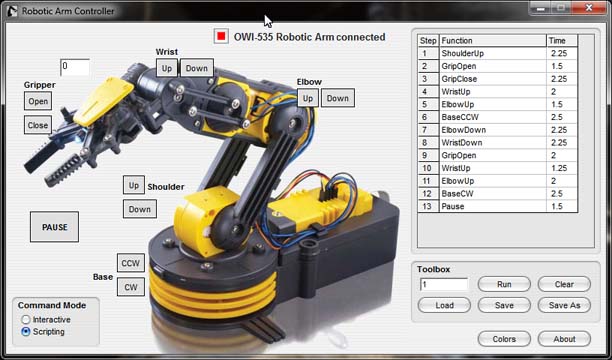
Task: Move the wrist Down
Action: tap(197, 68)
